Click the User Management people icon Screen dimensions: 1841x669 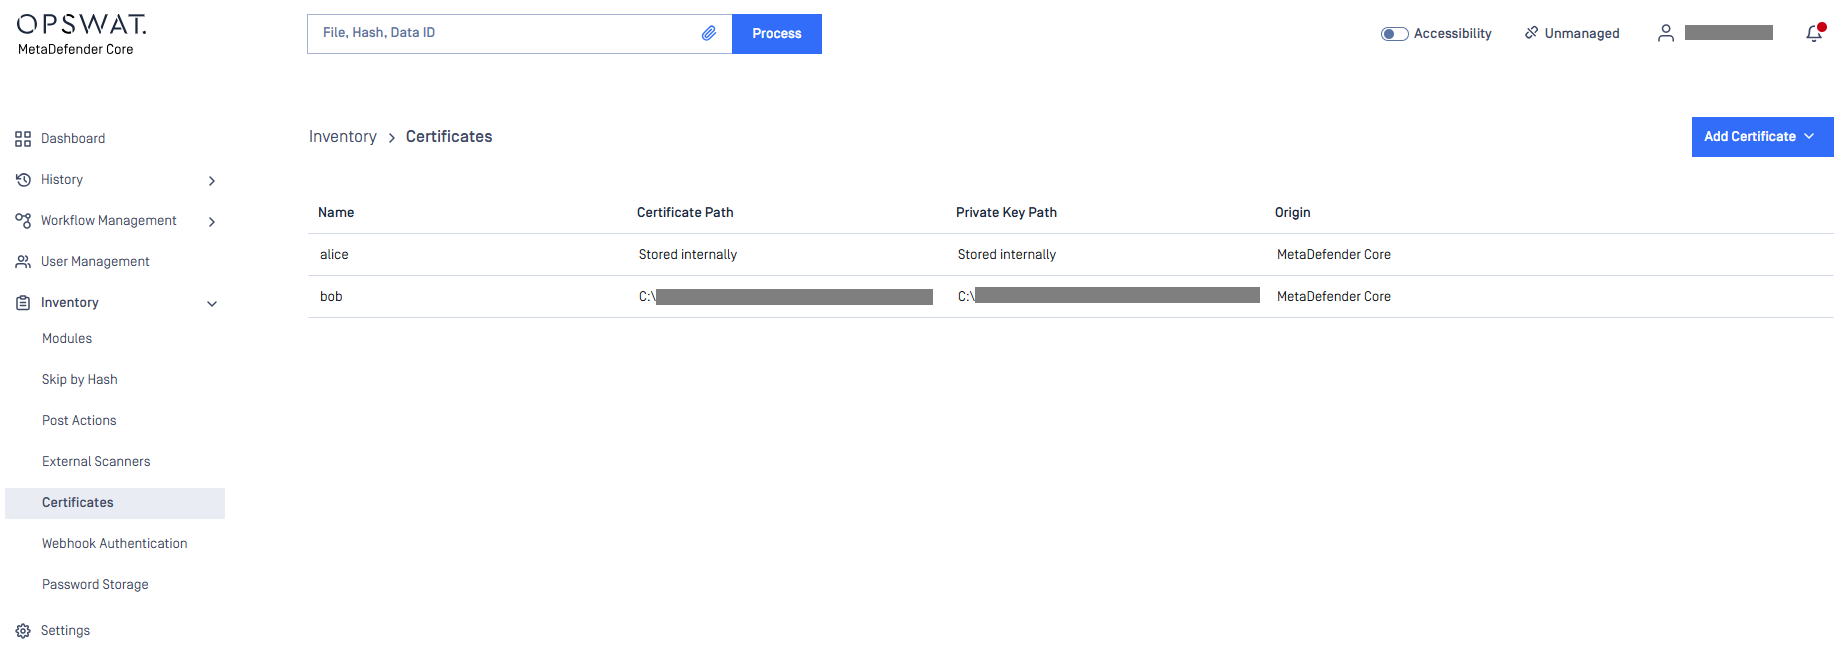coord(23,262)
